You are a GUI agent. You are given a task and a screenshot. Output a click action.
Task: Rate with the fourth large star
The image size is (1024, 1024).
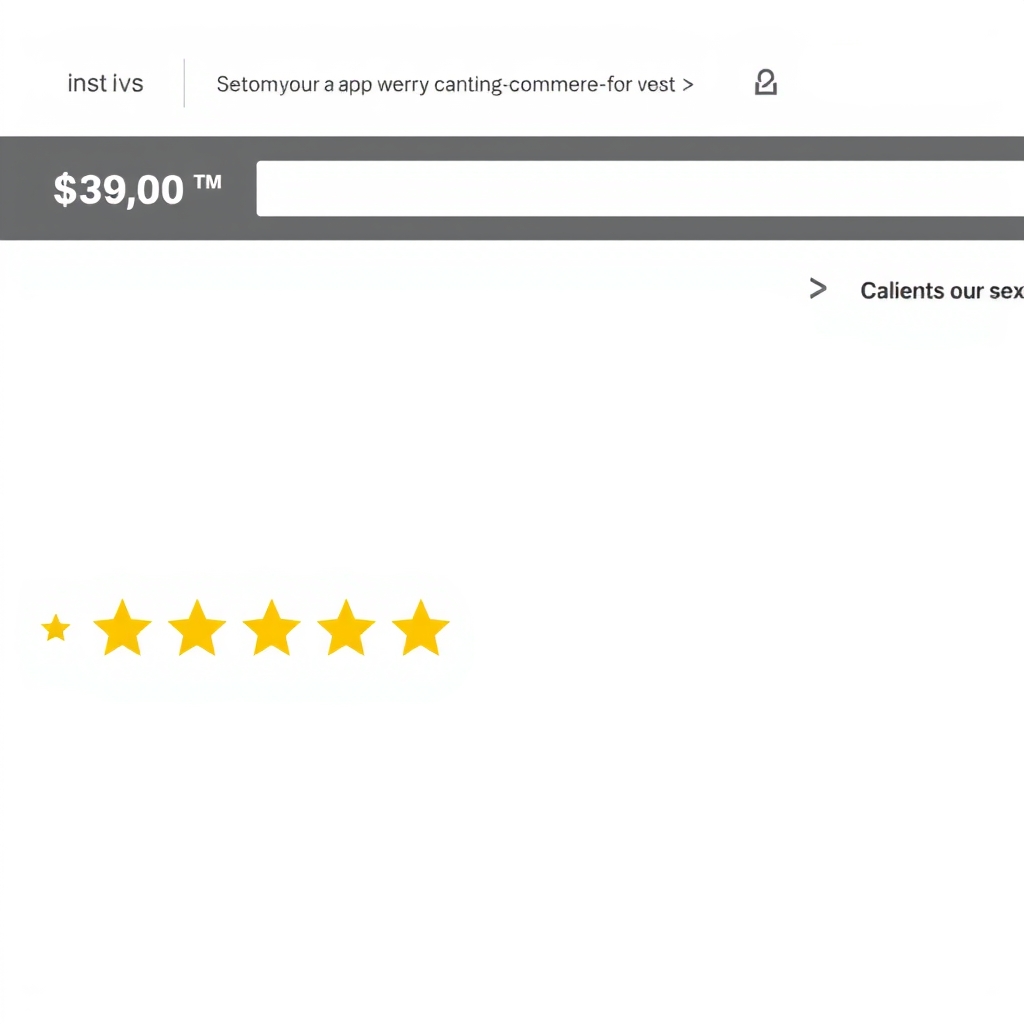(x=346, y=627)
